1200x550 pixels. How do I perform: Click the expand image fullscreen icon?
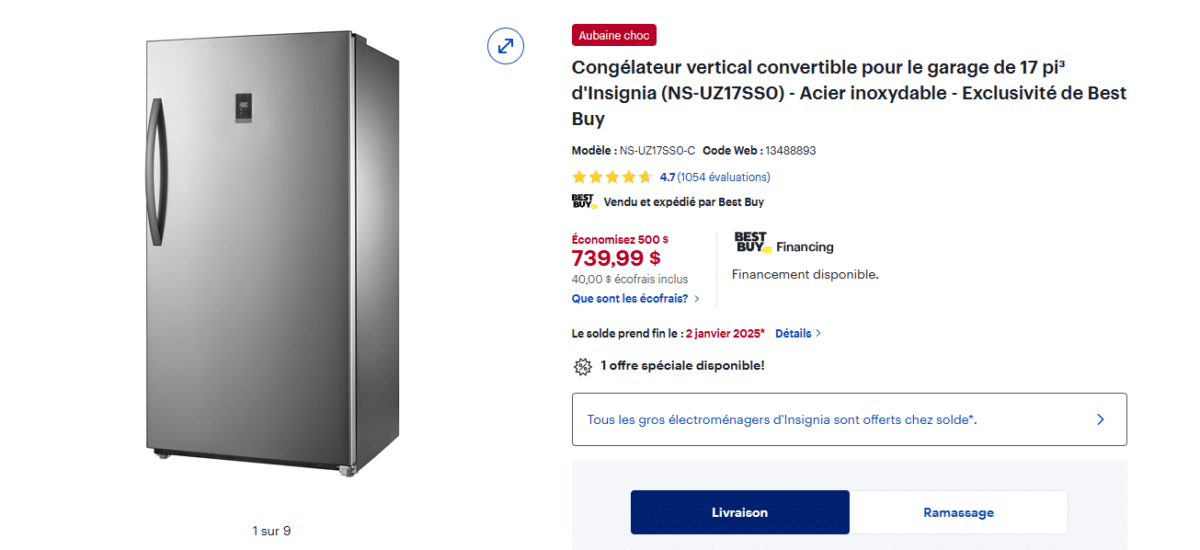click(x=506, y=45)
